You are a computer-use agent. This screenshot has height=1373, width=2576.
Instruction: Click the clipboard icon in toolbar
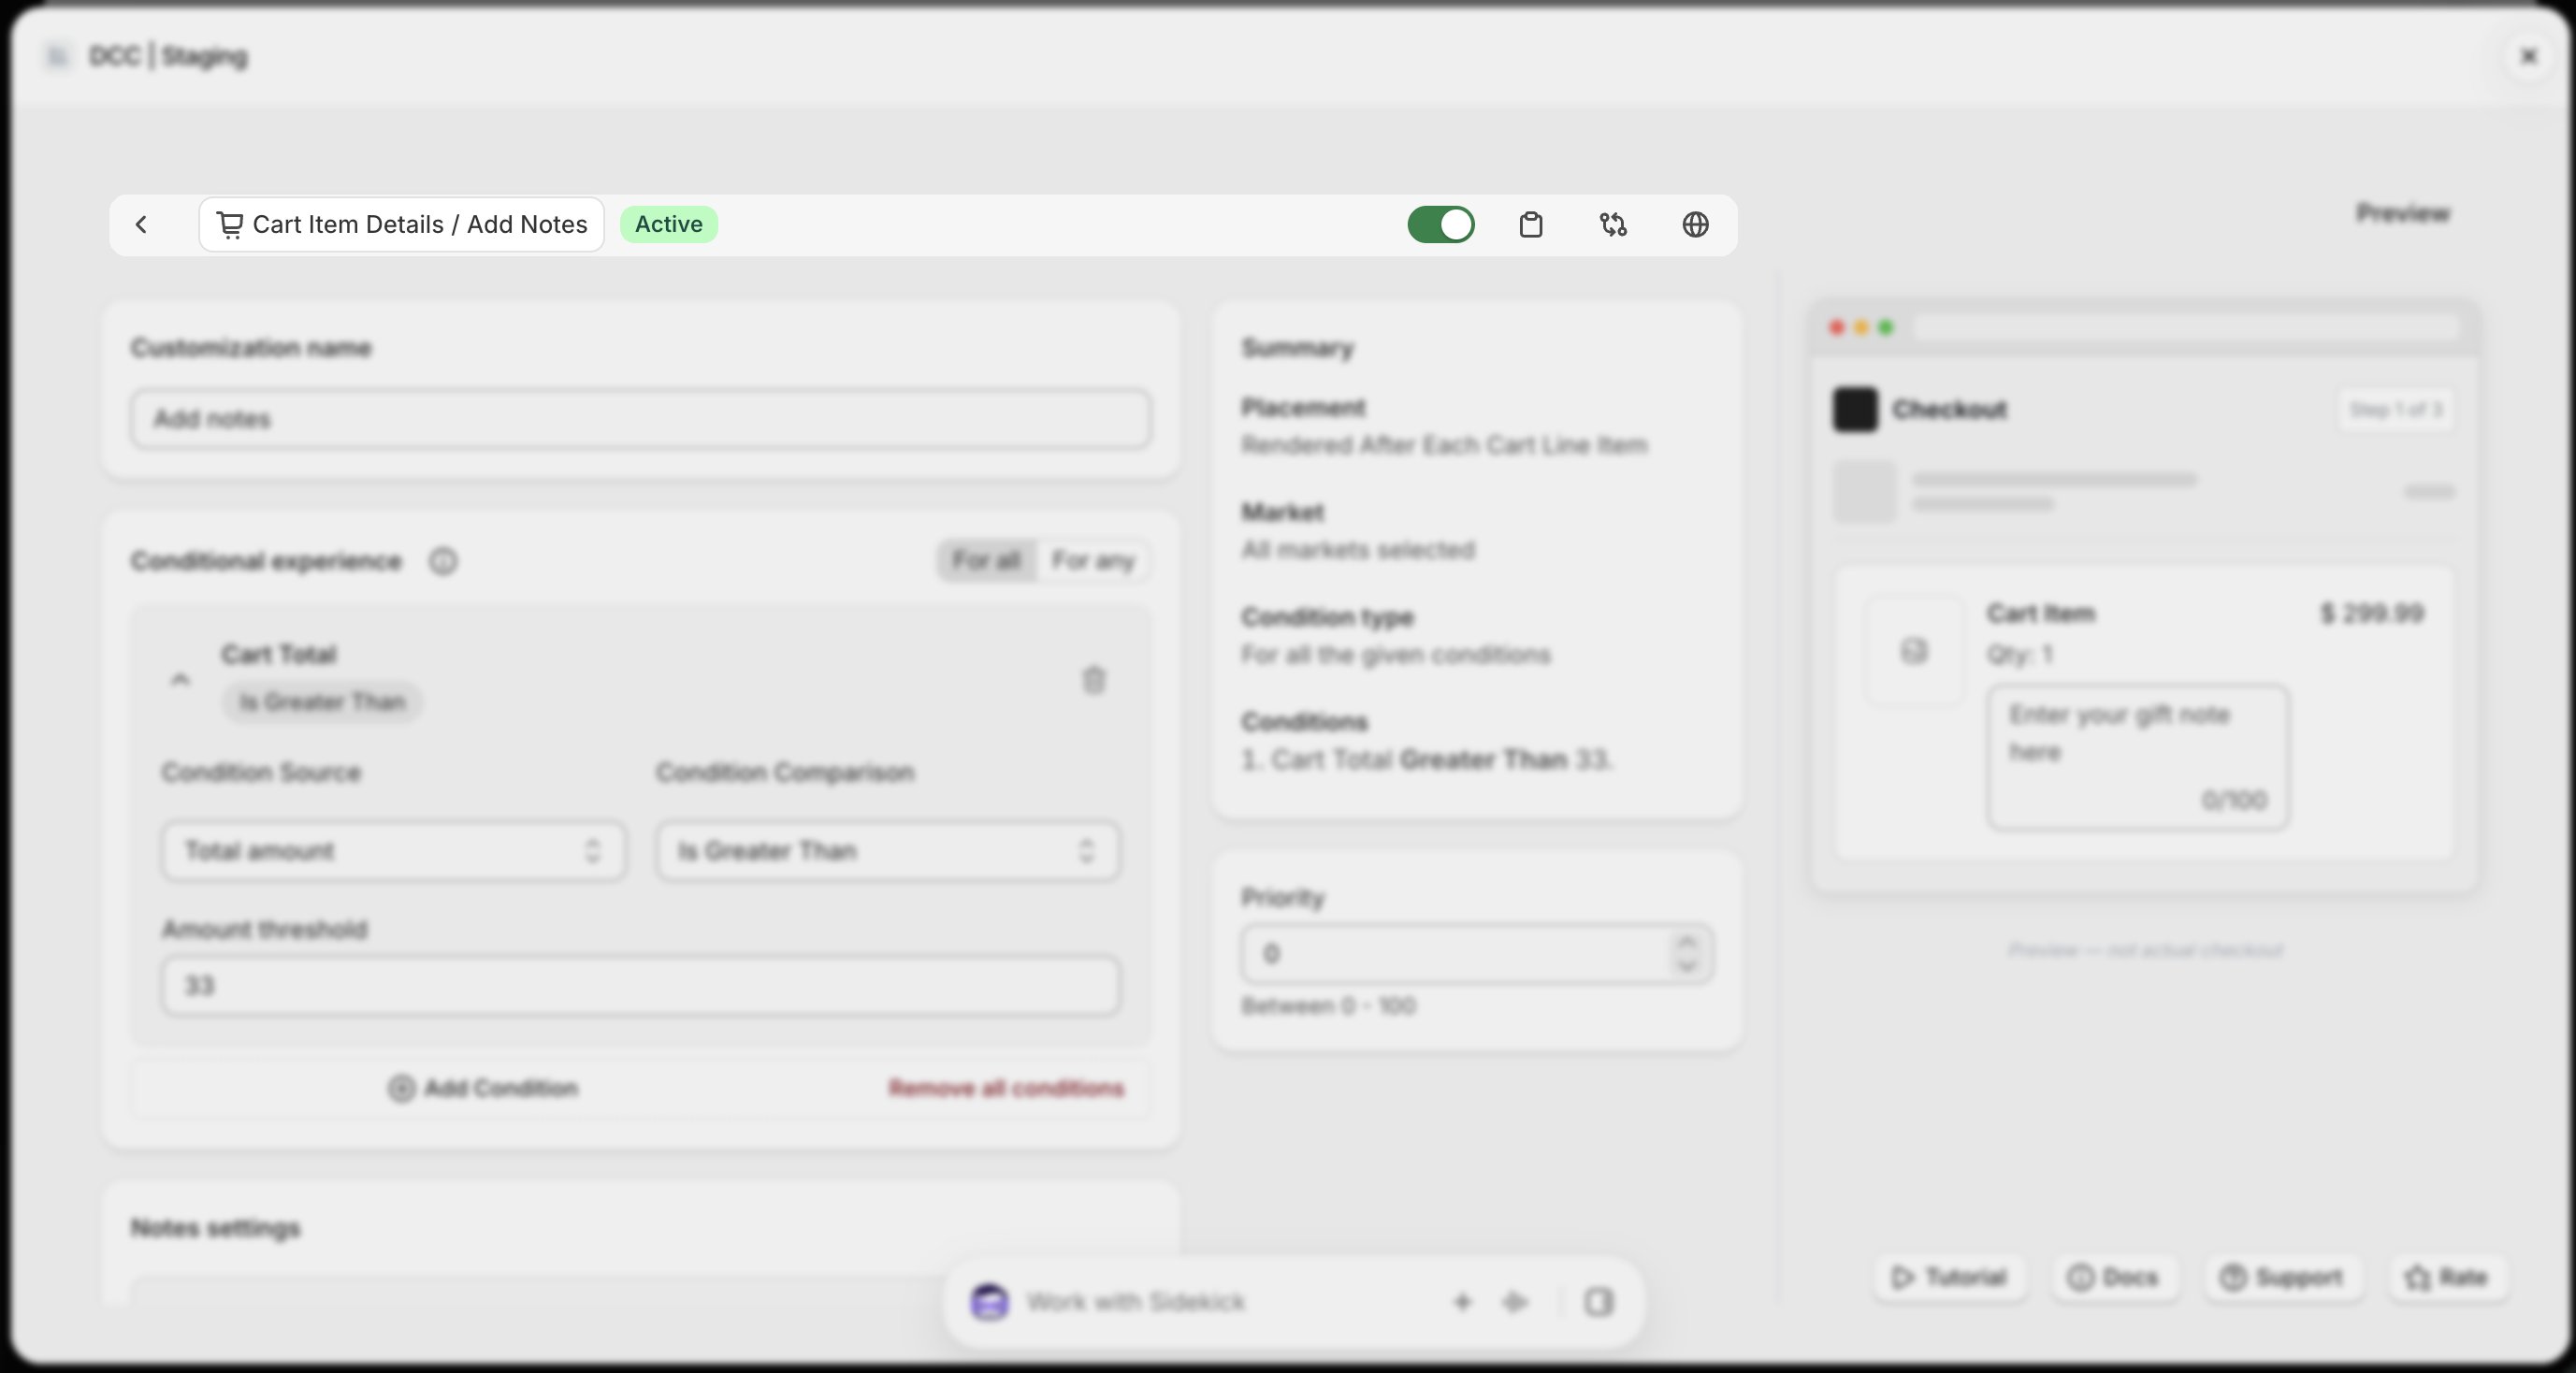(1531, 225)
